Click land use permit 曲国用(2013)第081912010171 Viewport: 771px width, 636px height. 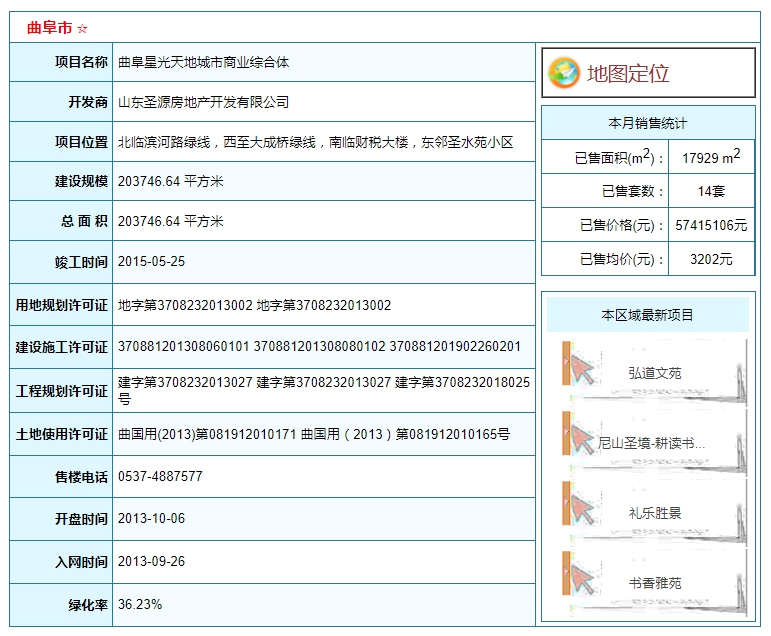click(207, 434)
